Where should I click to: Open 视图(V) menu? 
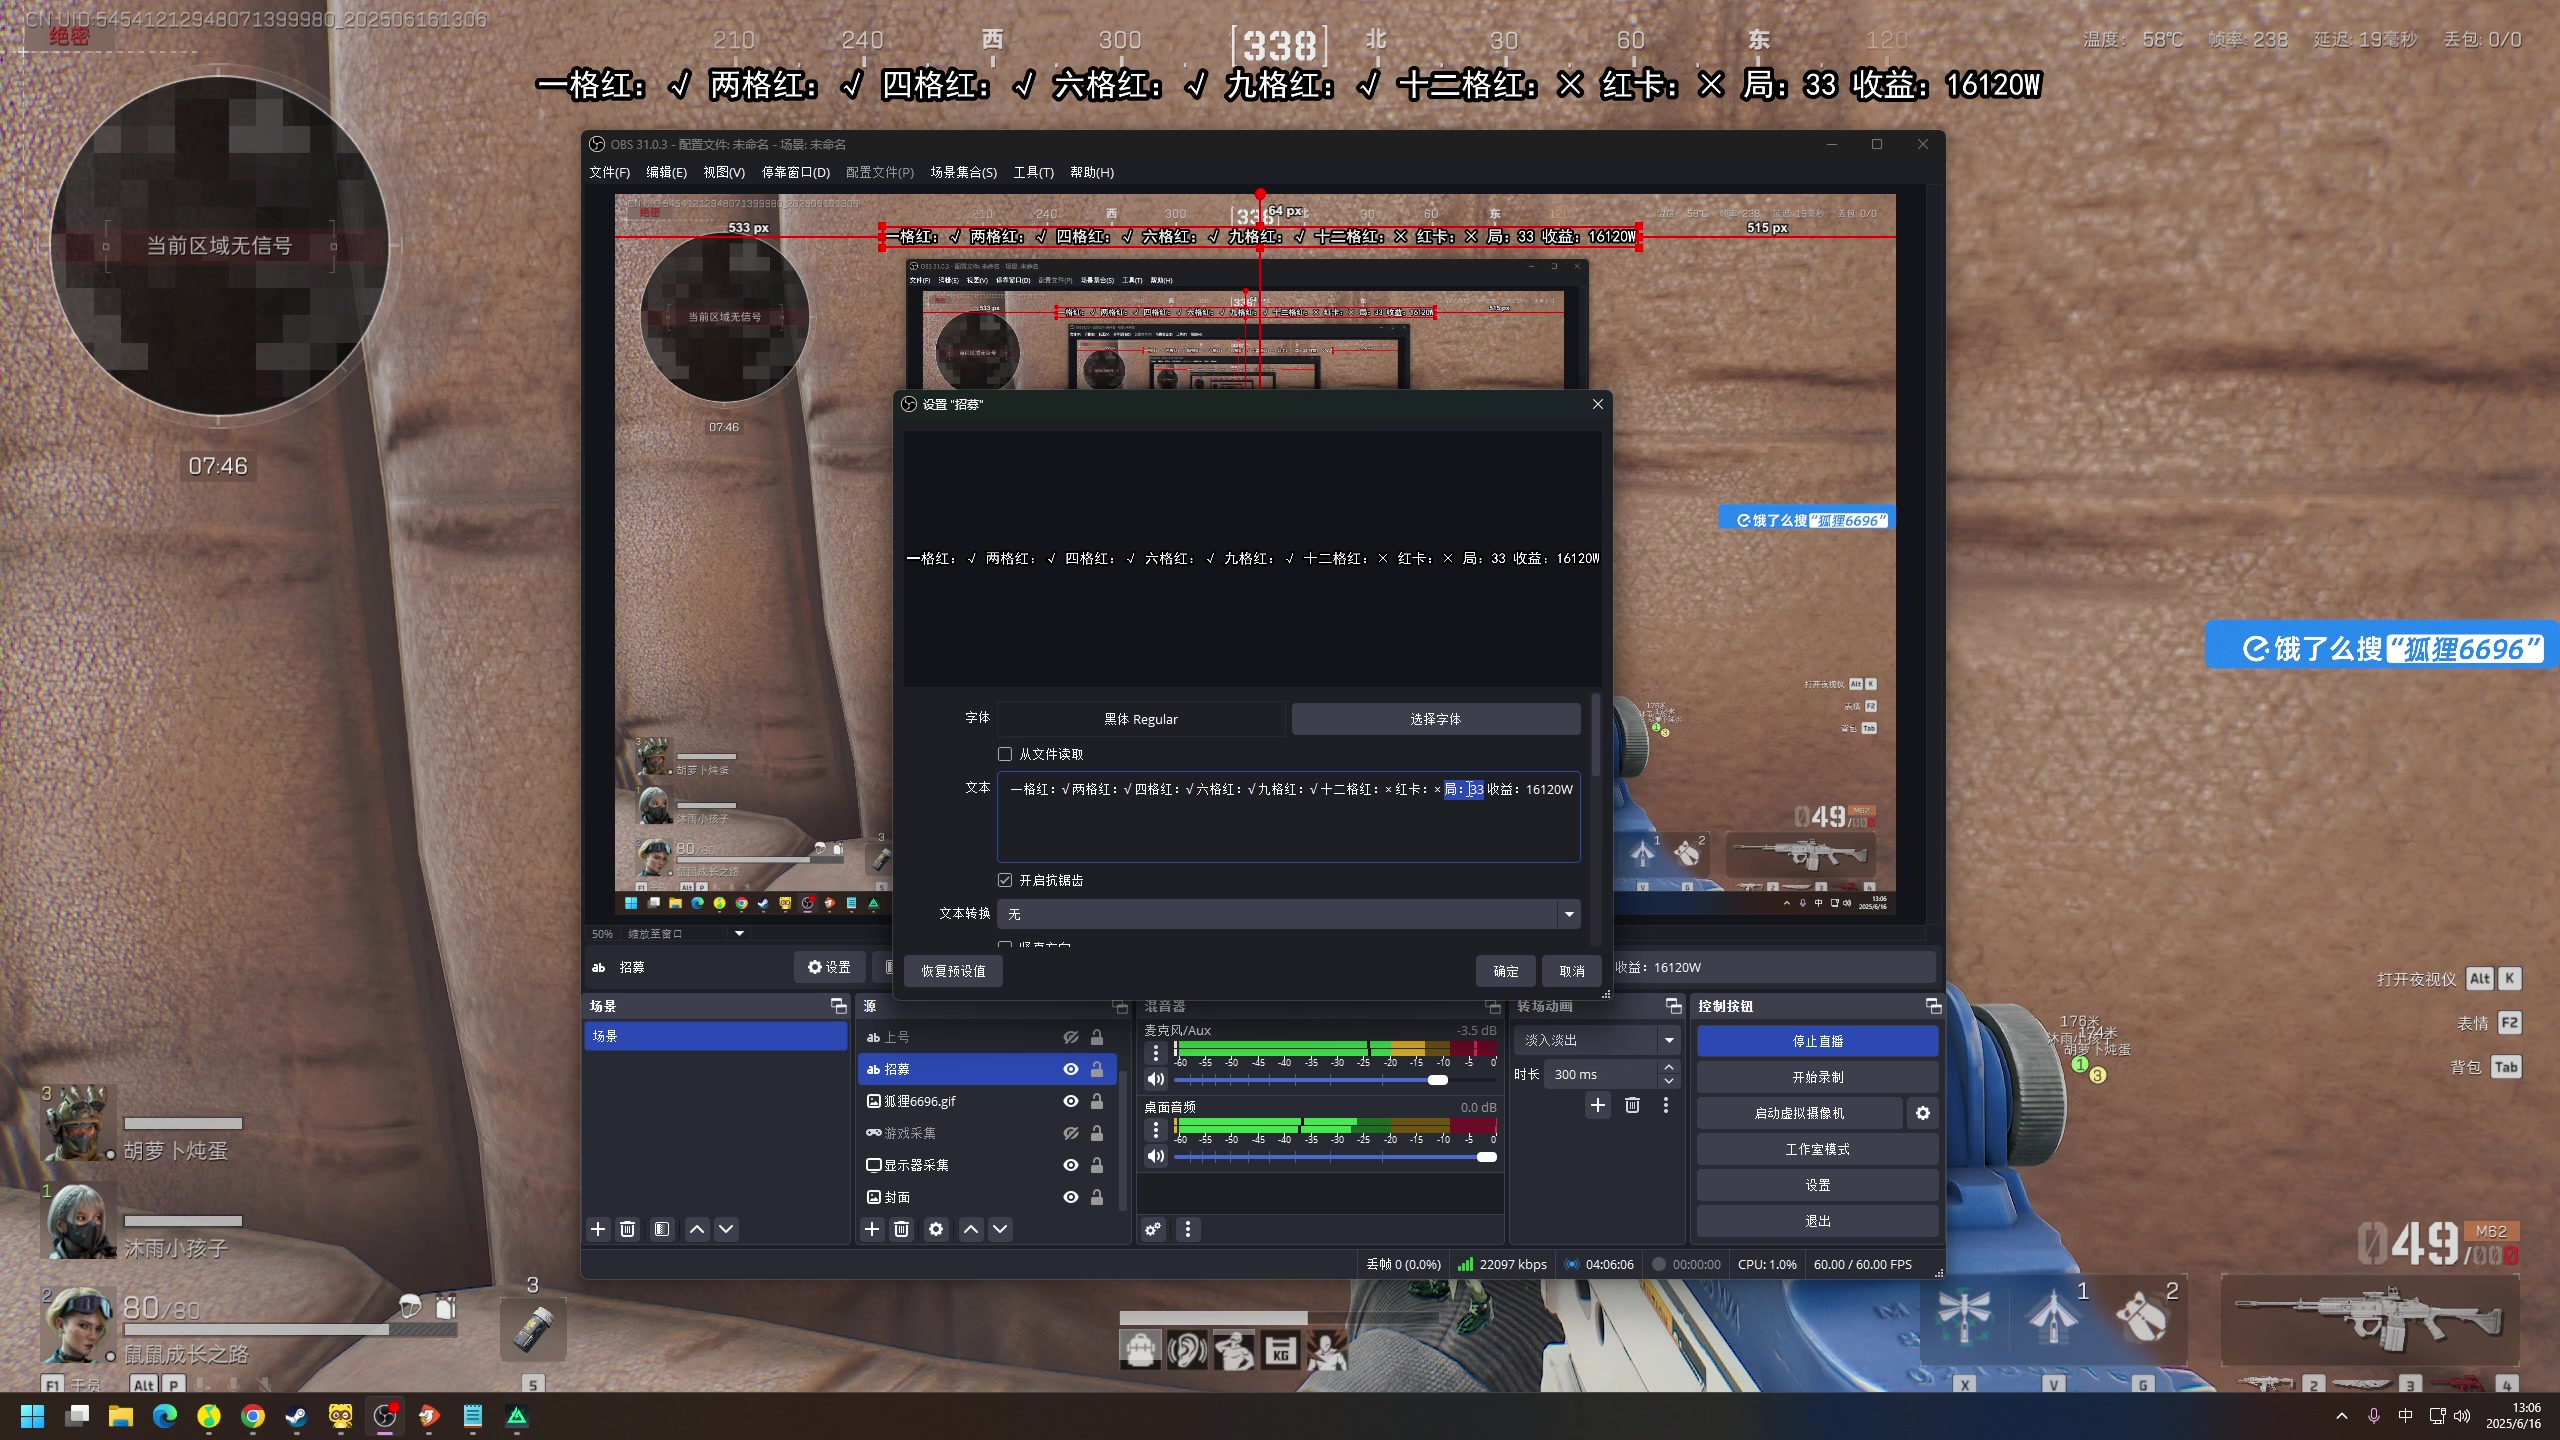tap(724, 172)
